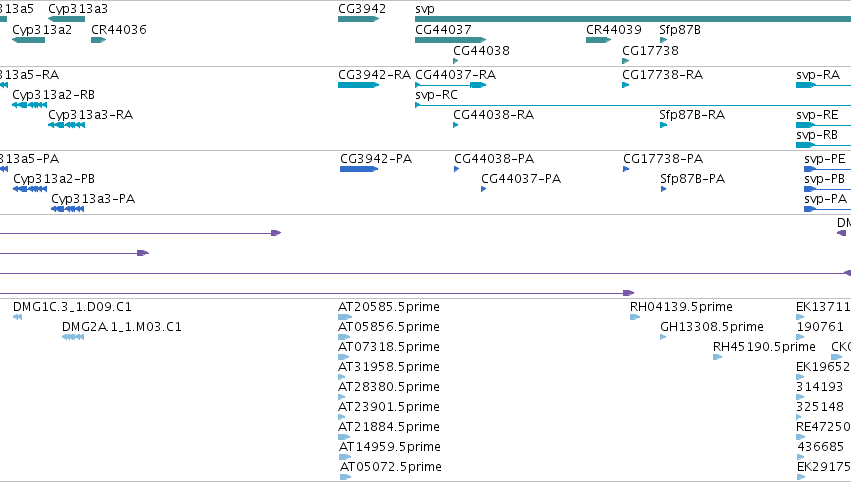The height and width of the screenshot is (482, 851).
Task: Click the svp gene label
Action: click(425, 9)
